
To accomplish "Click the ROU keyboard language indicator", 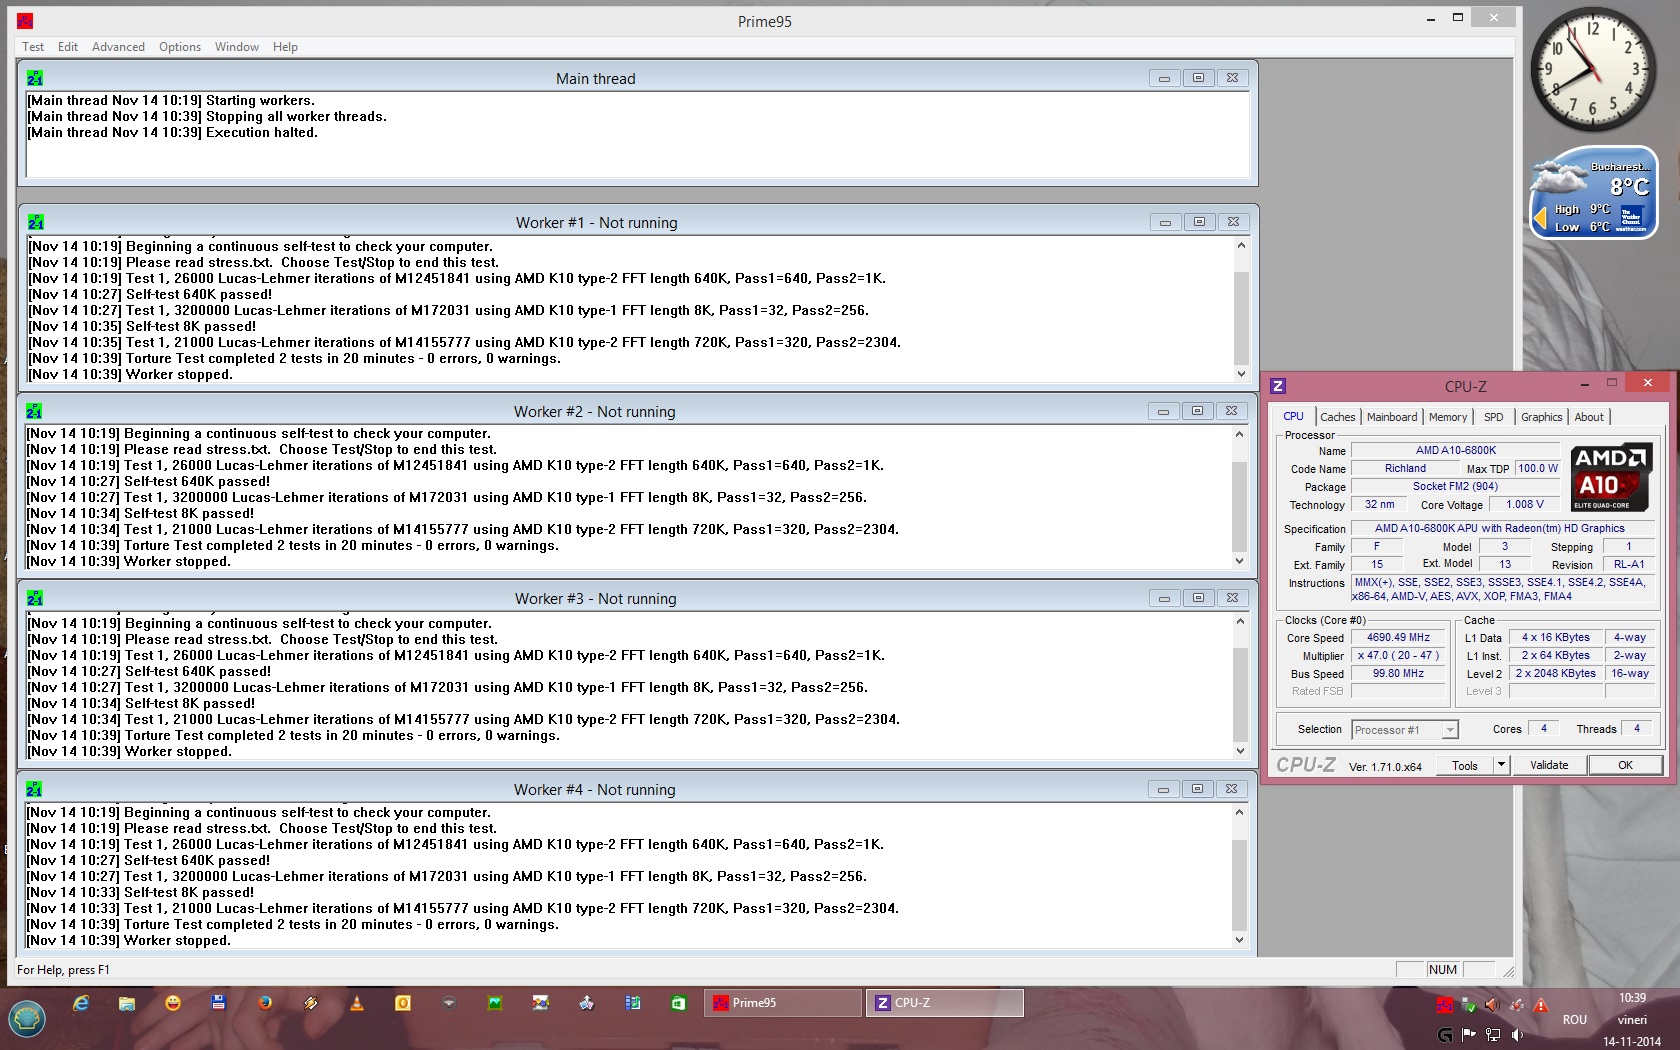I will point(1574,1020).
